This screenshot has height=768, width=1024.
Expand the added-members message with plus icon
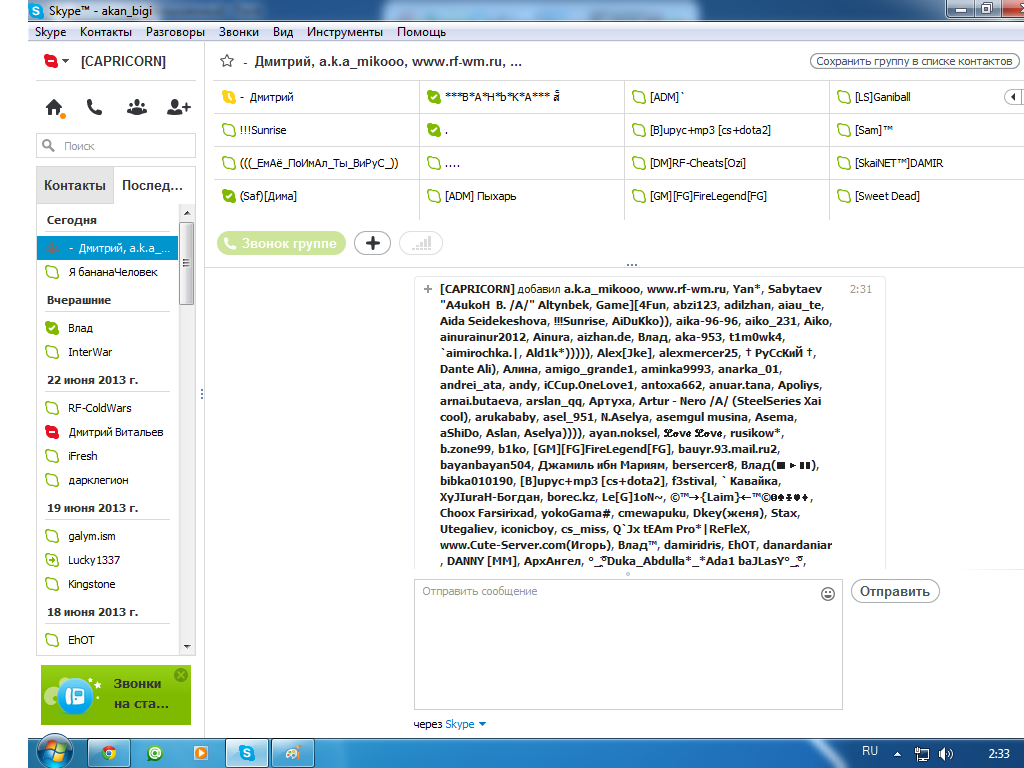pyautogui.click(x=428, y=289)
